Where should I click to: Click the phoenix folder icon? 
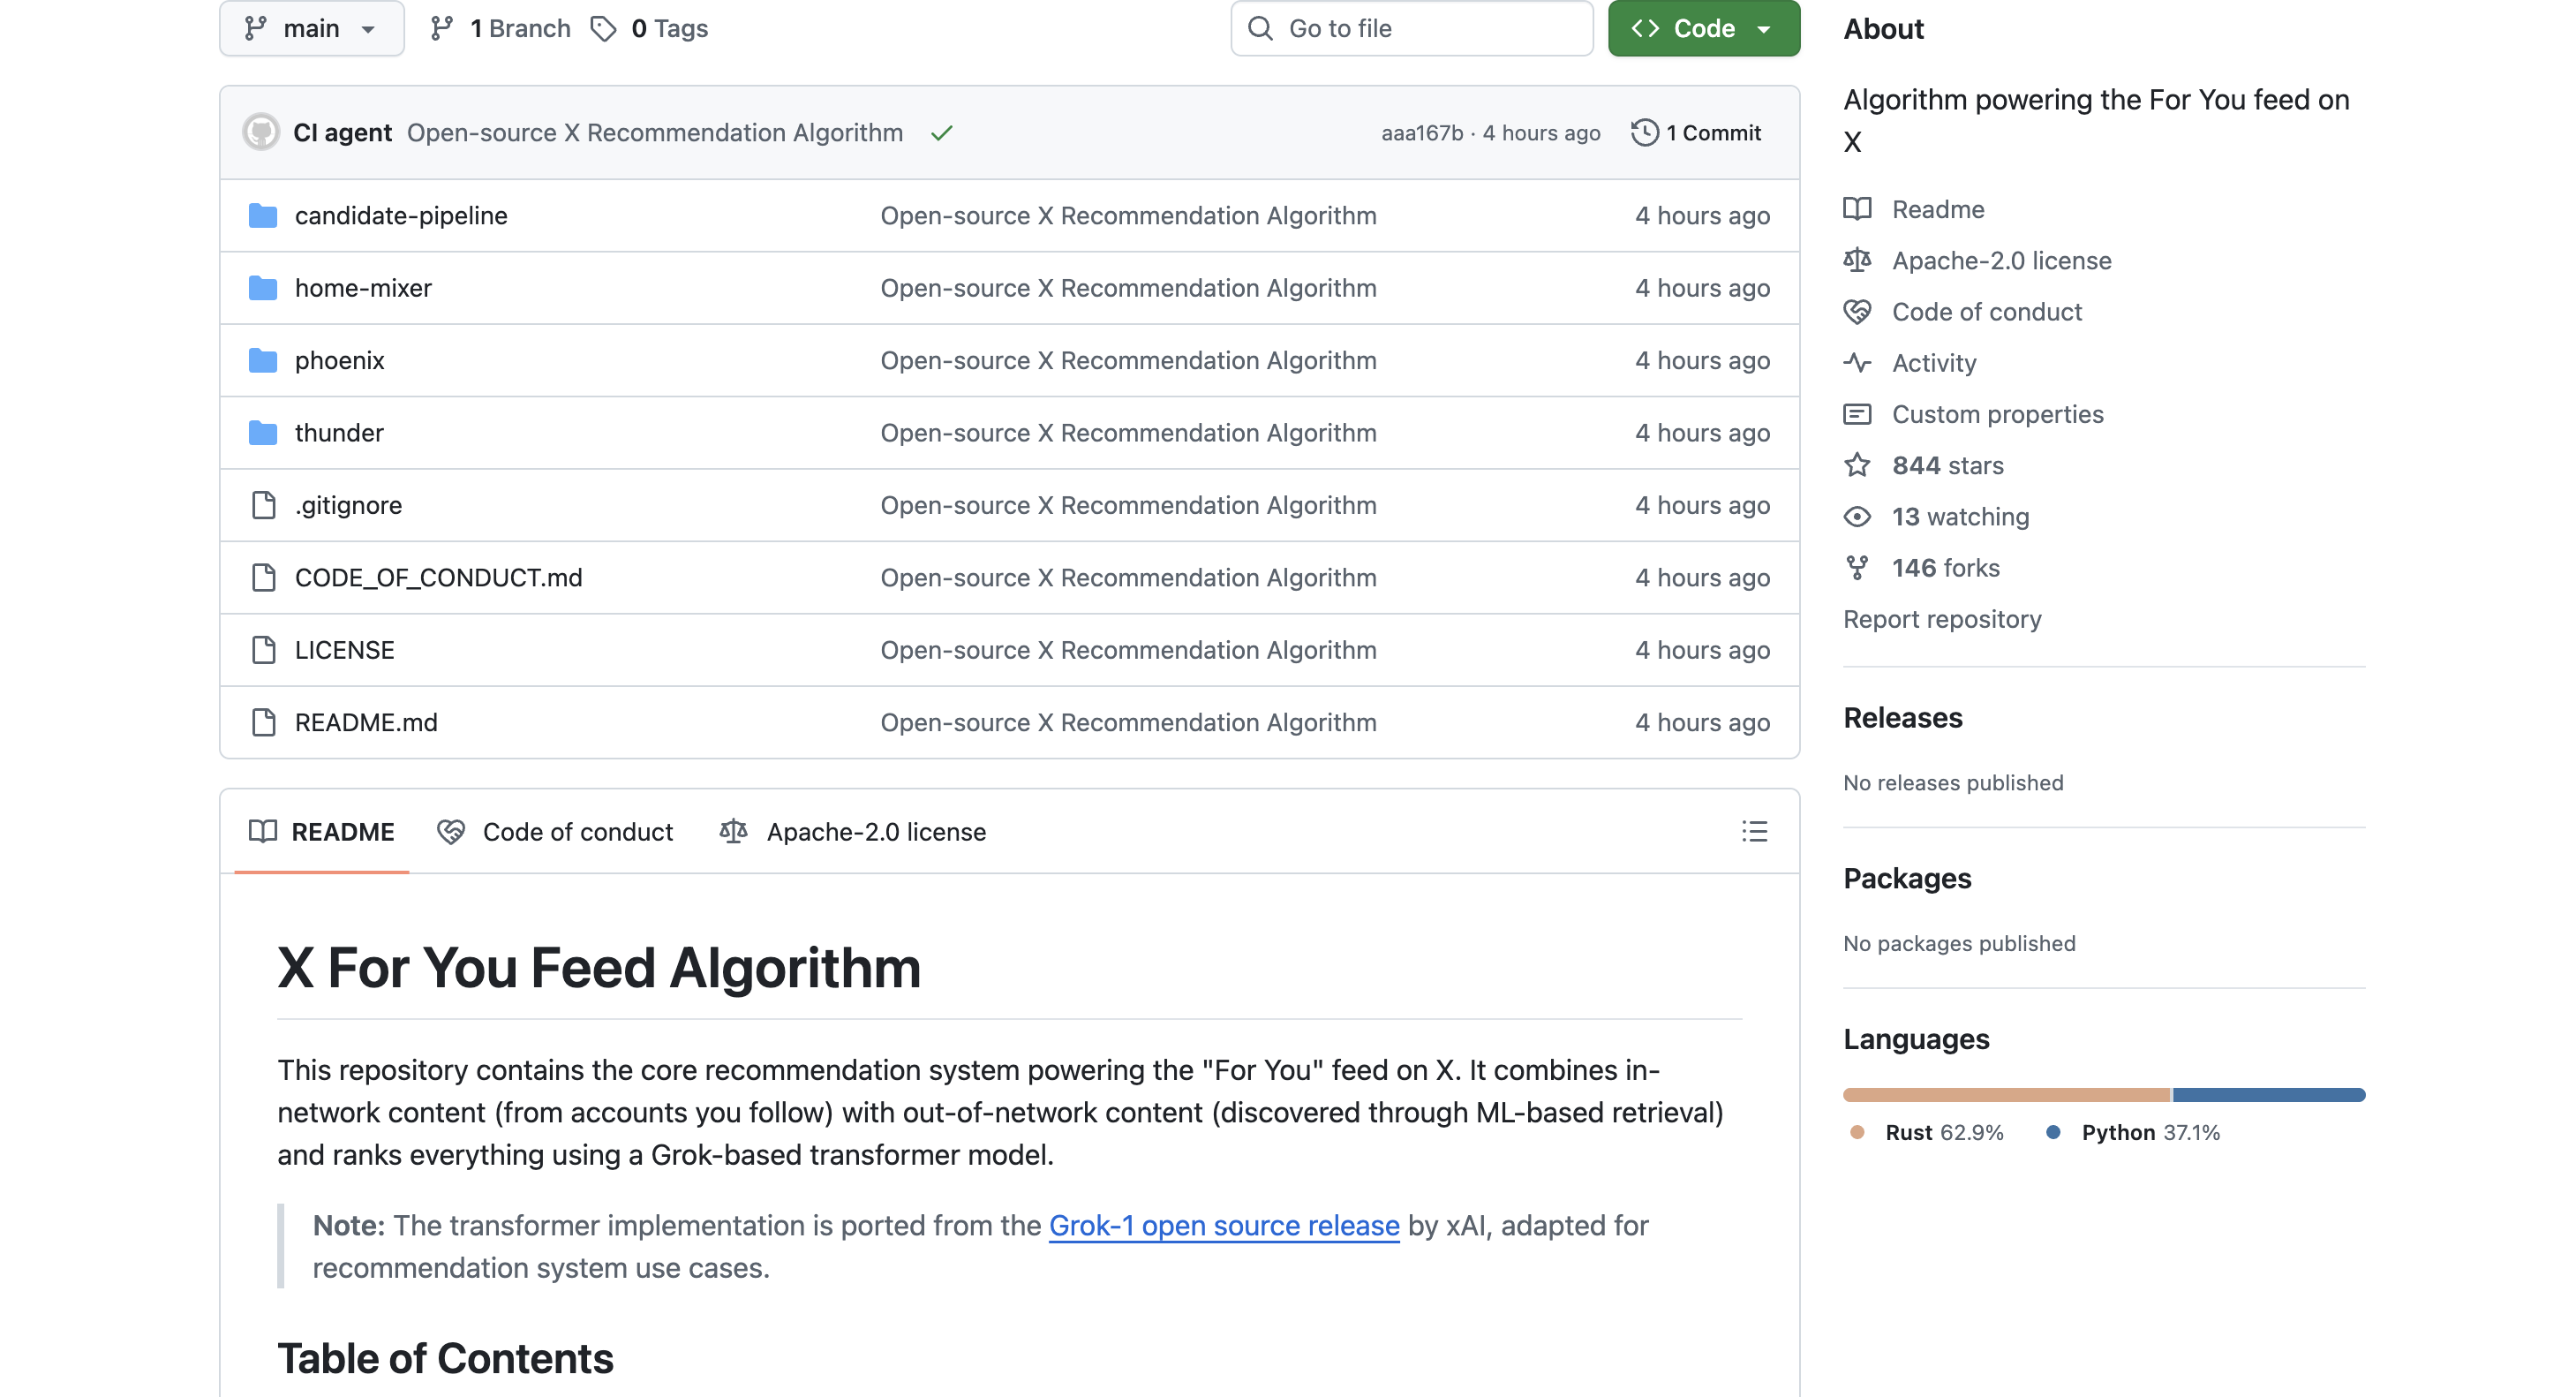tap(263, 360)
